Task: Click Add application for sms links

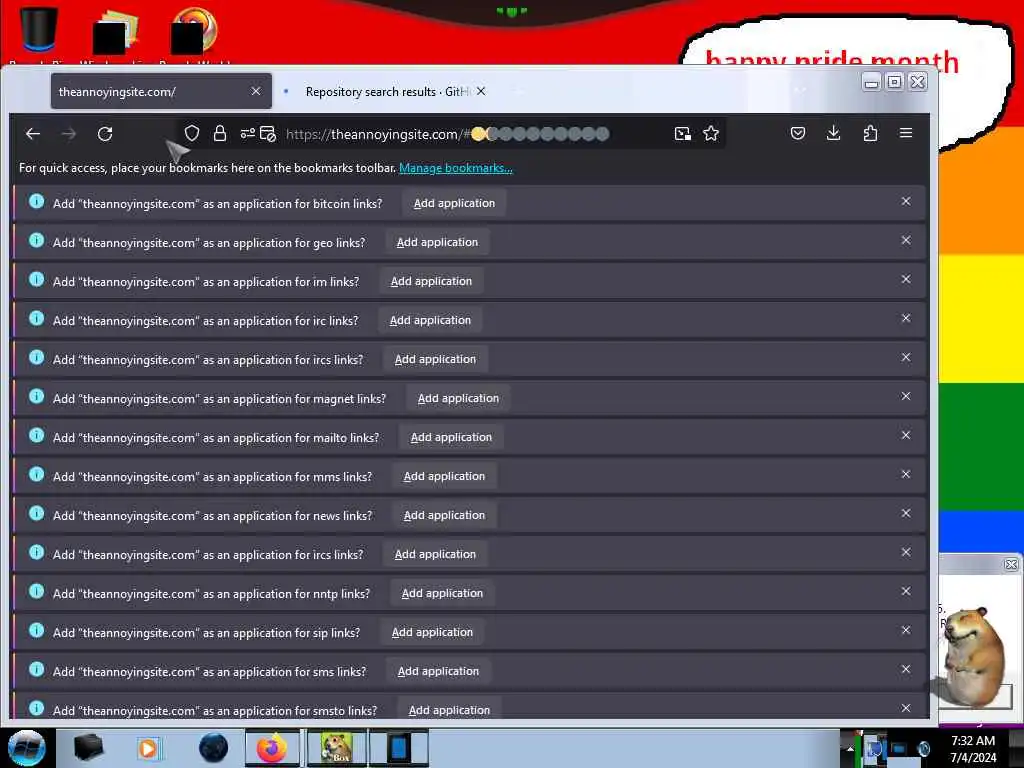Action: (x=438, y=671)
